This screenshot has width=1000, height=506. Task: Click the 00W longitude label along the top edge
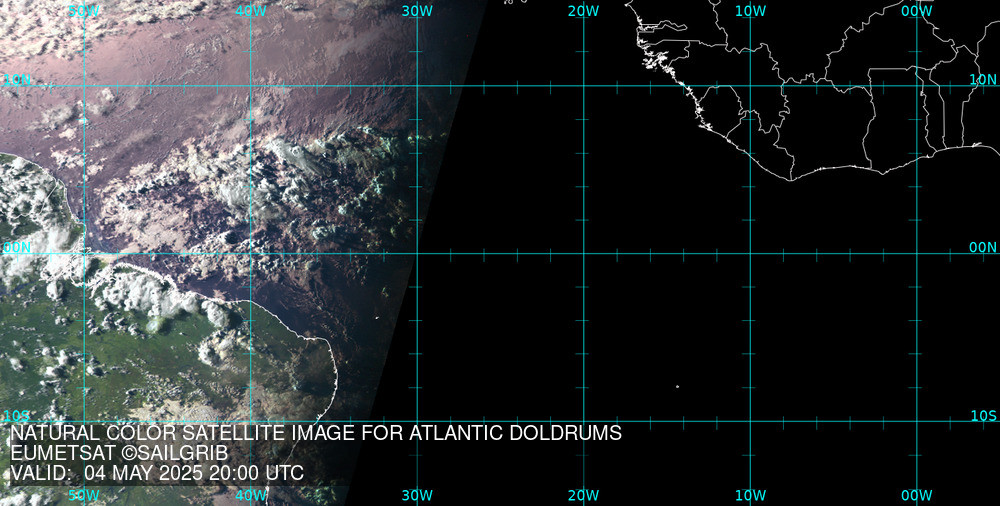click(917, 11)
